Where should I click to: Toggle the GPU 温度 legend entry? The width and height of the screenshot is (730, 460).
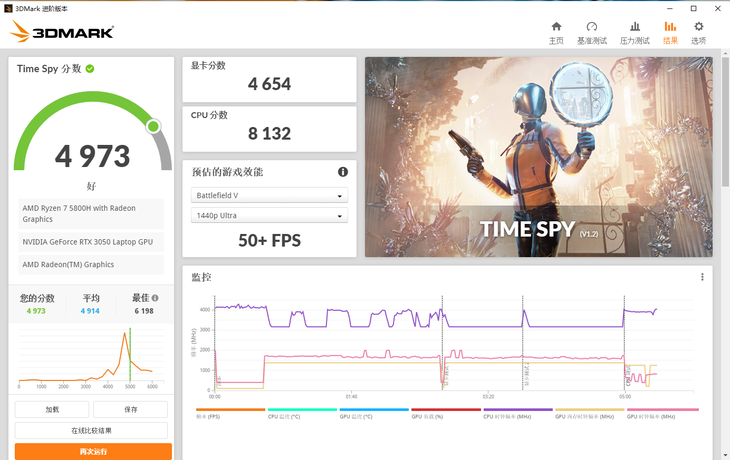tap(374, 413)
